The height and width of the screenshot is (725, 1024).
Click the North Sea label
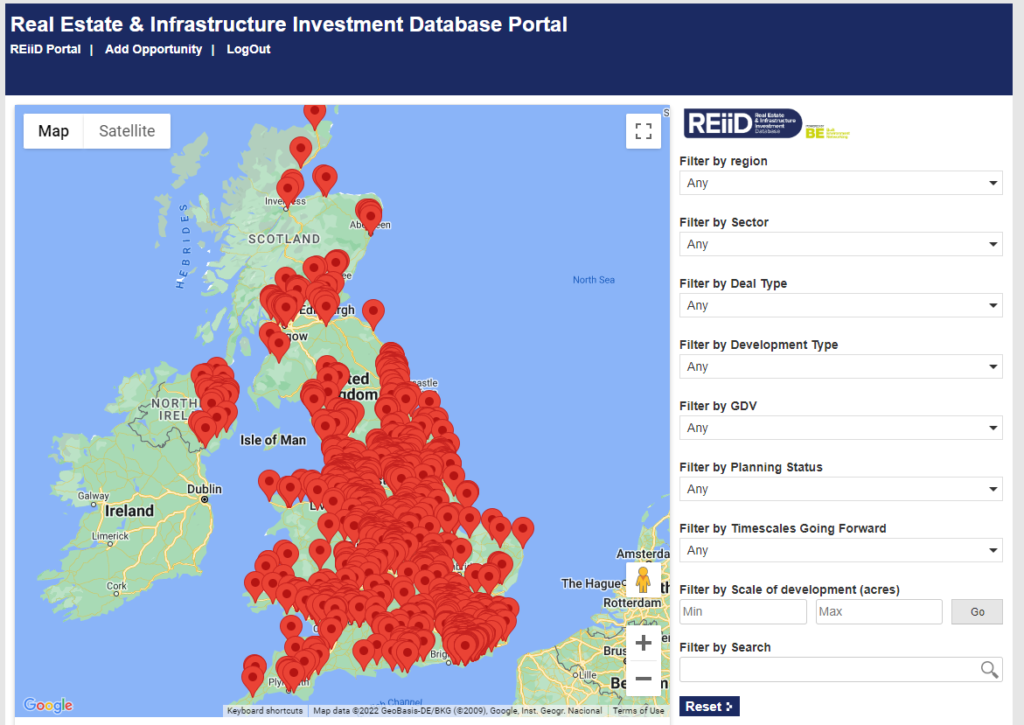(x=594, y=280)
